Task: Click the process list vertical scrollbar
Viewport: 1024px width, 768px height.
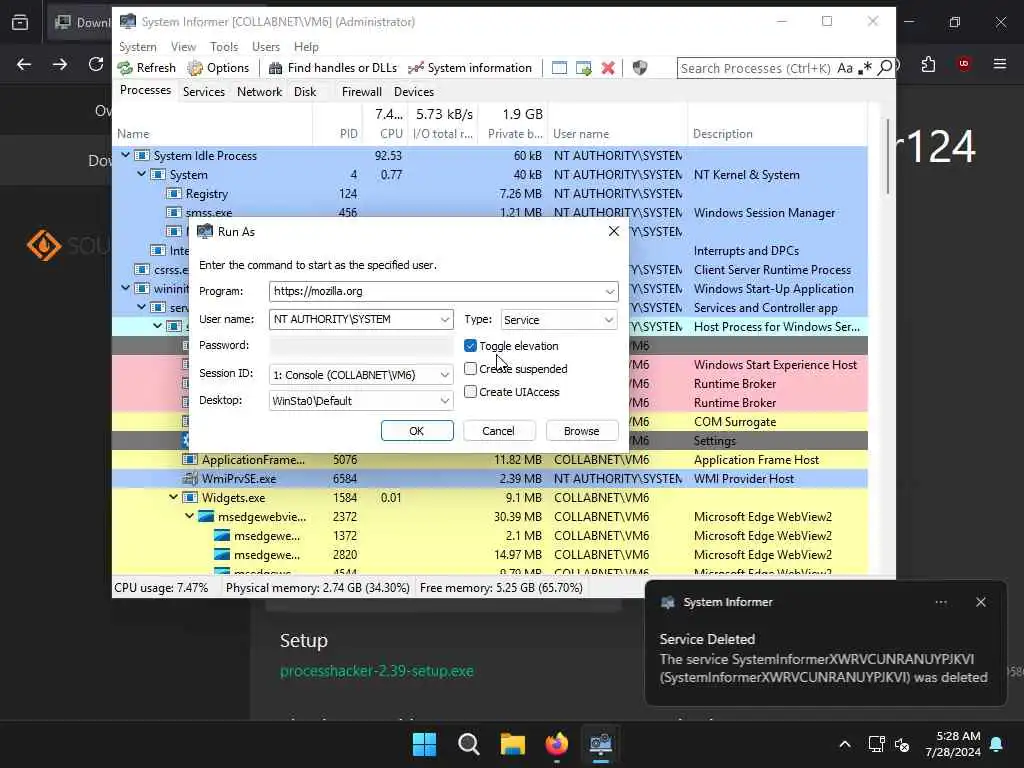Action: pos(887,157)
